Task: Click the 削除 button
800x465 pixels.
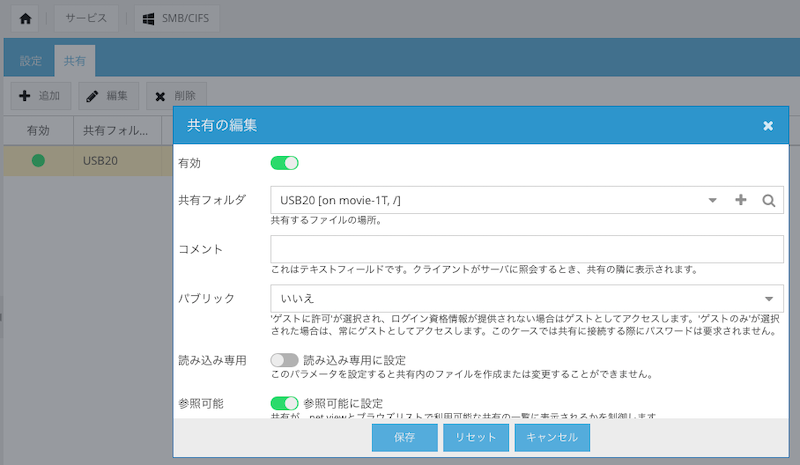Action: (176, 96)
